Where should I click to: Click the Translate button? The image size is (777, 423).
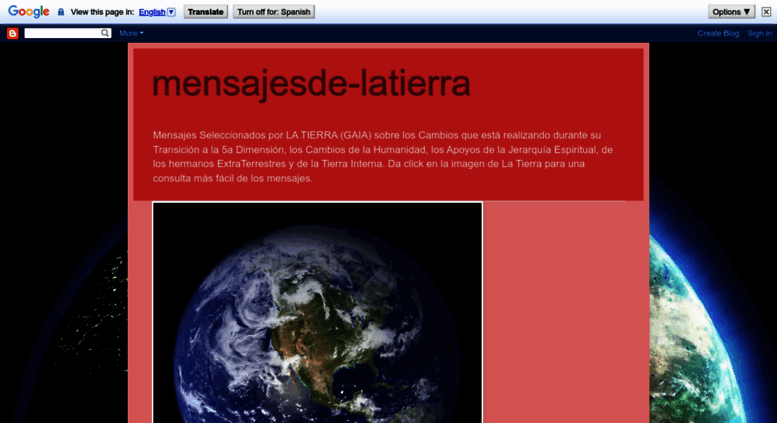tap(206, 12)
